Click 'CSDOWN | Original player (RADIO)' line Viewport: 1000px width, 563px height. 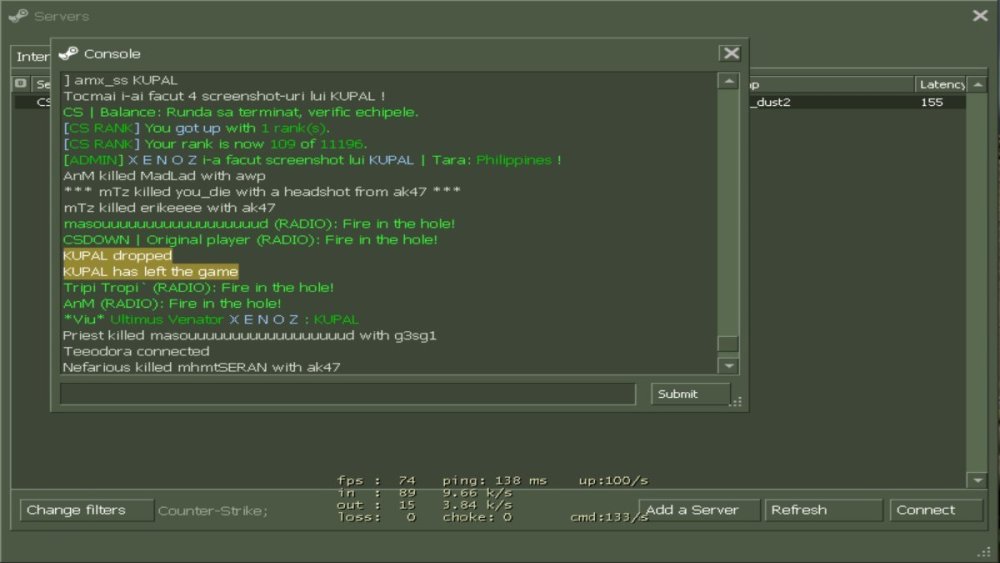(x=250, y=240)
